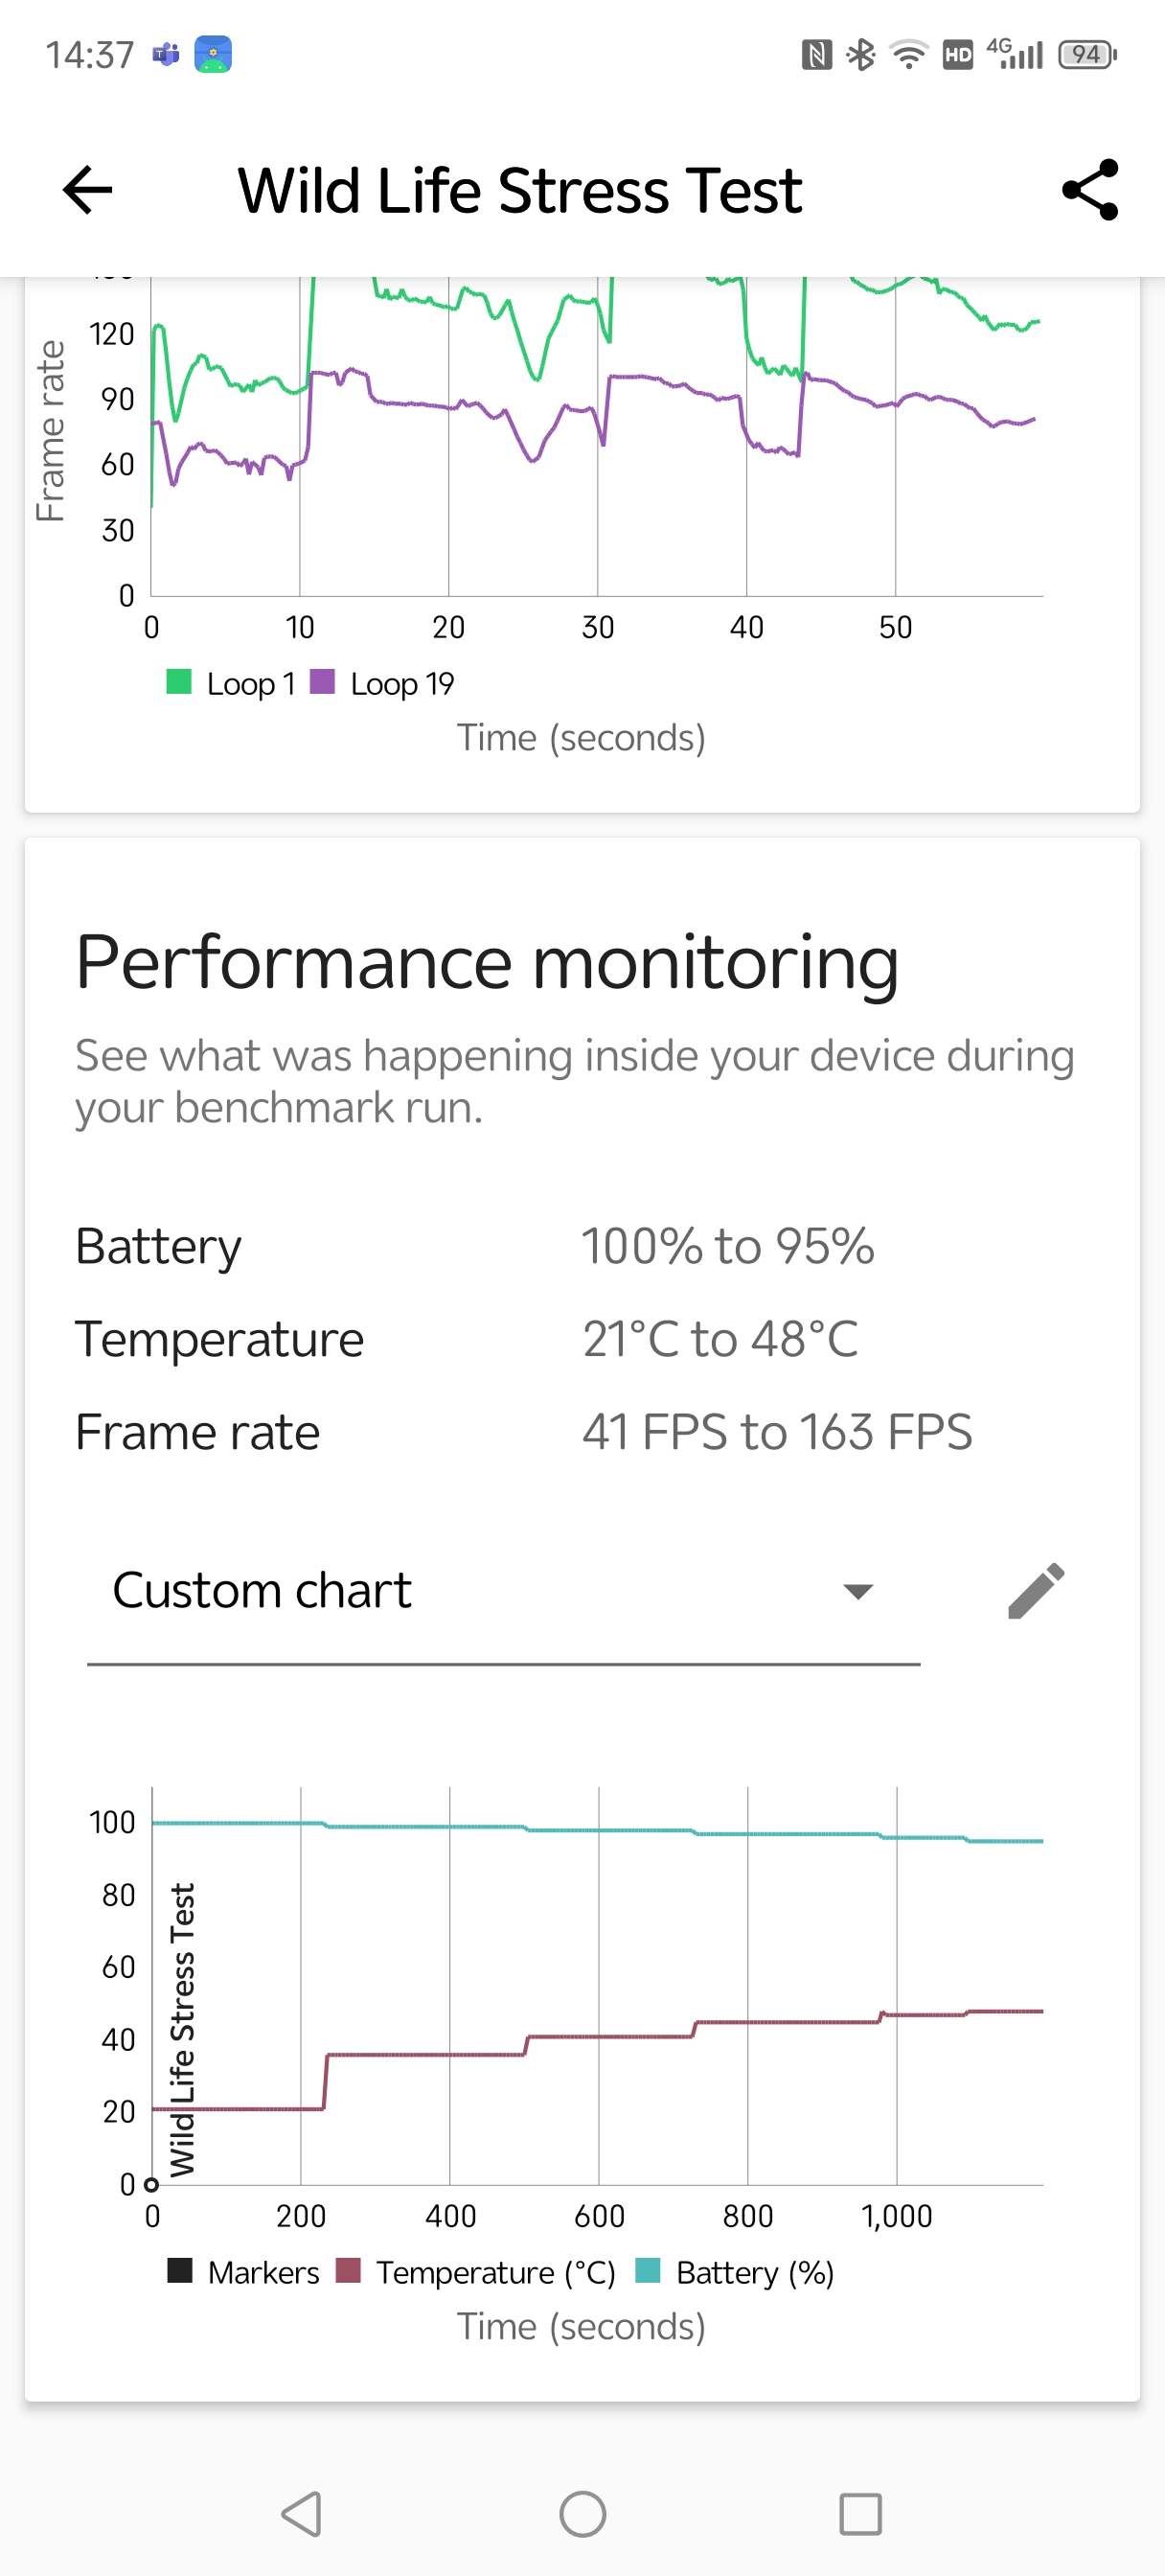Click Temperature (°C) legend color swatch
This screenshot has width=1165, height=2576.
tap(348, 2271)
